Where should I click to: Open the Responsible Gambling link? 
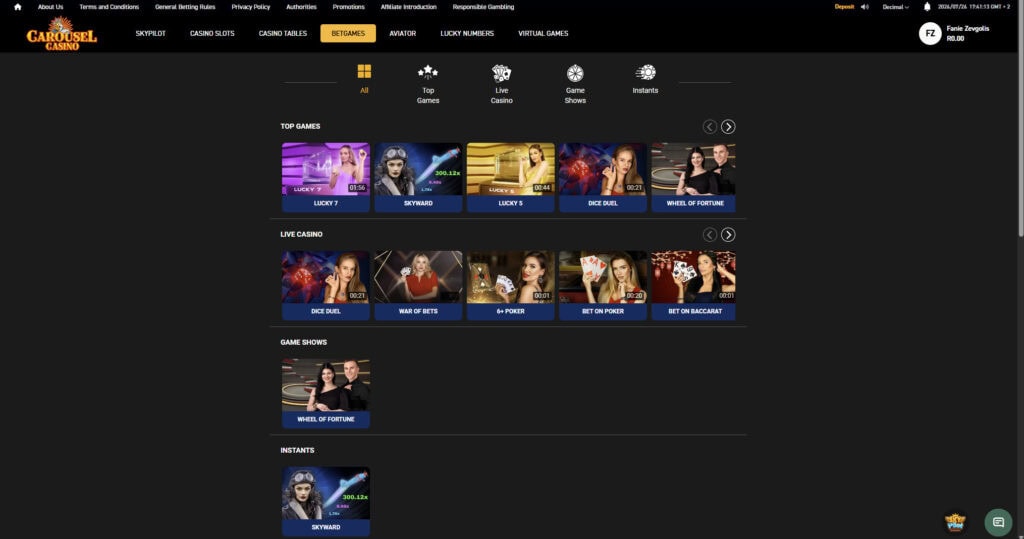[483, 7]
